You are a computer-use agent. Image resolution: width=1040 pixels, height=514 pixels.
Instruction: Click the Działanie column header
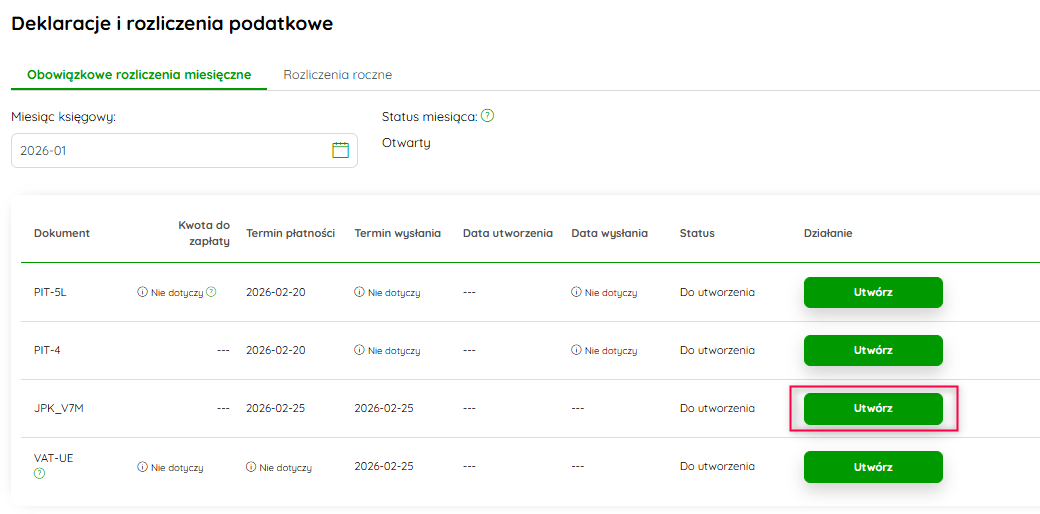click(x=828, y=233)
